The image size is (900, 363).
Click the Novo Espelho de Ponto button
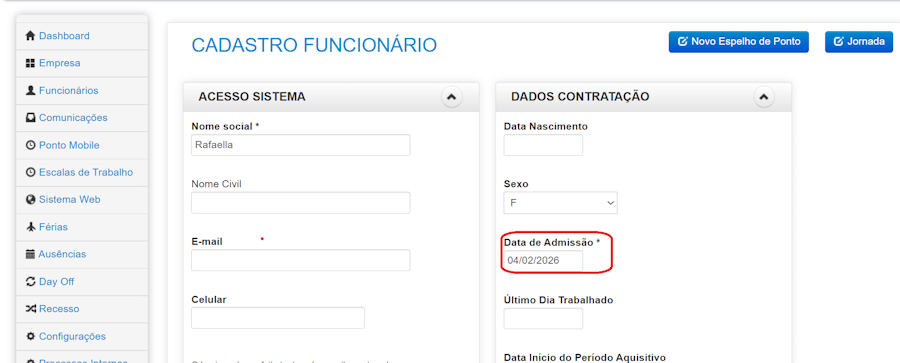(x=739, y=42)
